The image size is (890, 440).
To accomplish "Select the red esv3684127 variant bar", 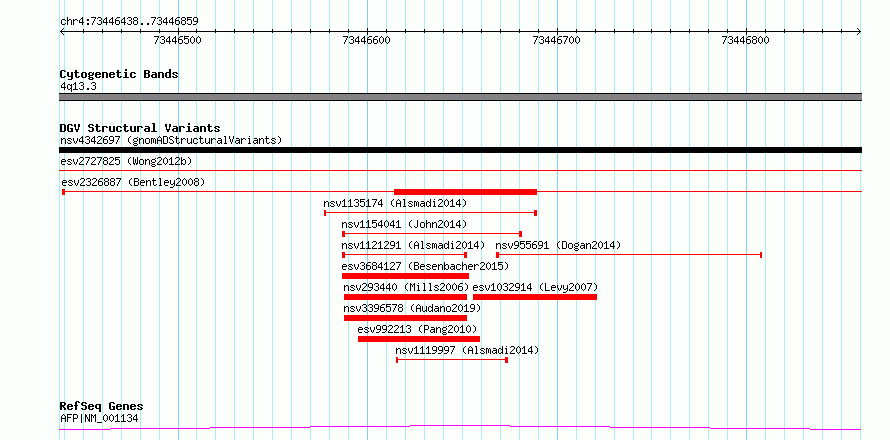I will (x=405, y=276).
